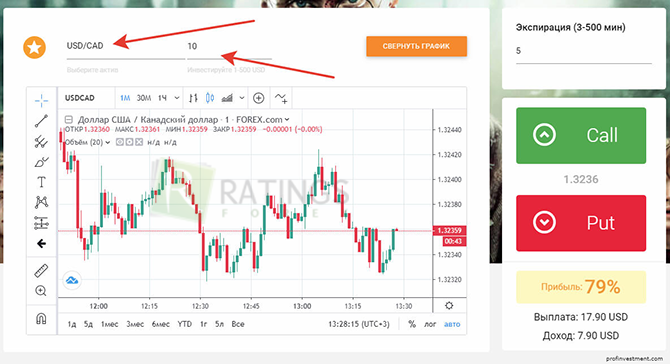Collapse the chart legend minus box
This screenshot has width=670, height=364.
68,120
